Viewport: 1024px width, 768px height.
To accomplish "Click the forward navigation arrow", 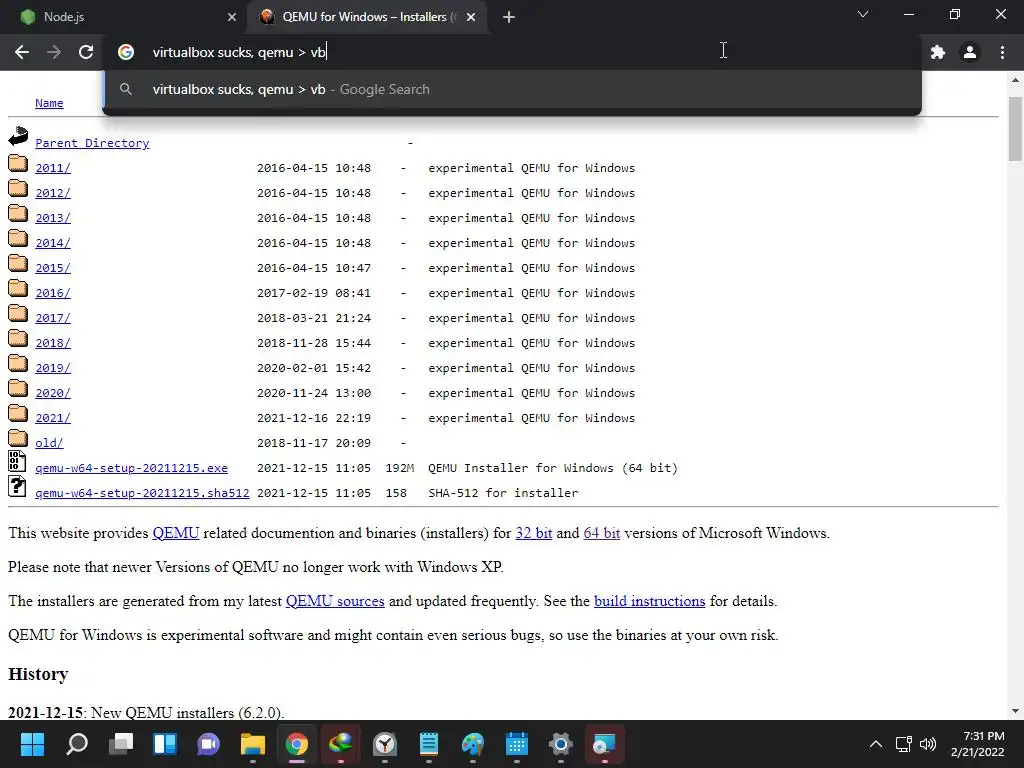I will click(54, 52).
